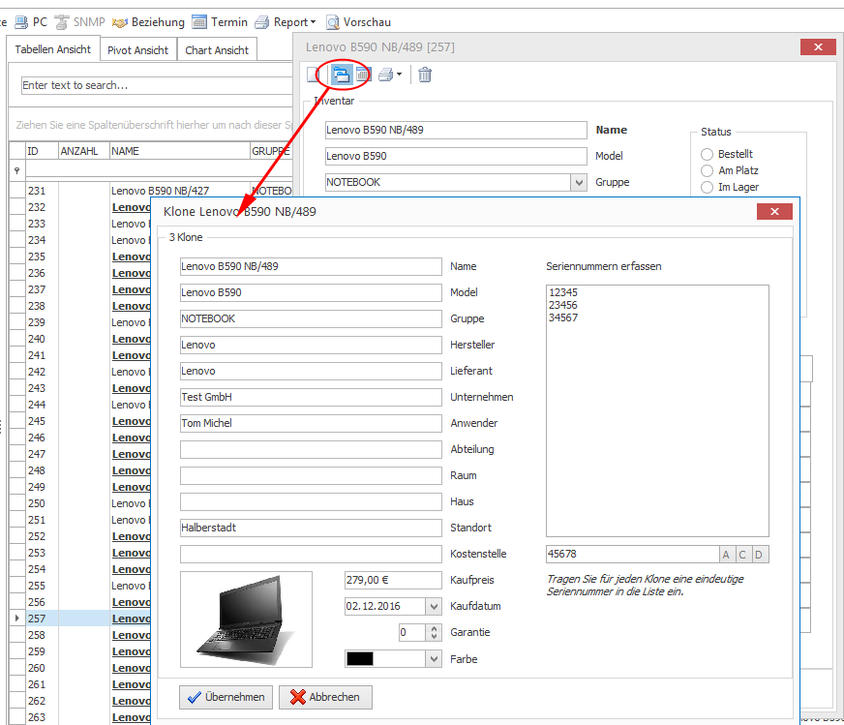This screenshot has width=844, height=725.
Task: Click the Hersteller field
Action: point(311,345)
